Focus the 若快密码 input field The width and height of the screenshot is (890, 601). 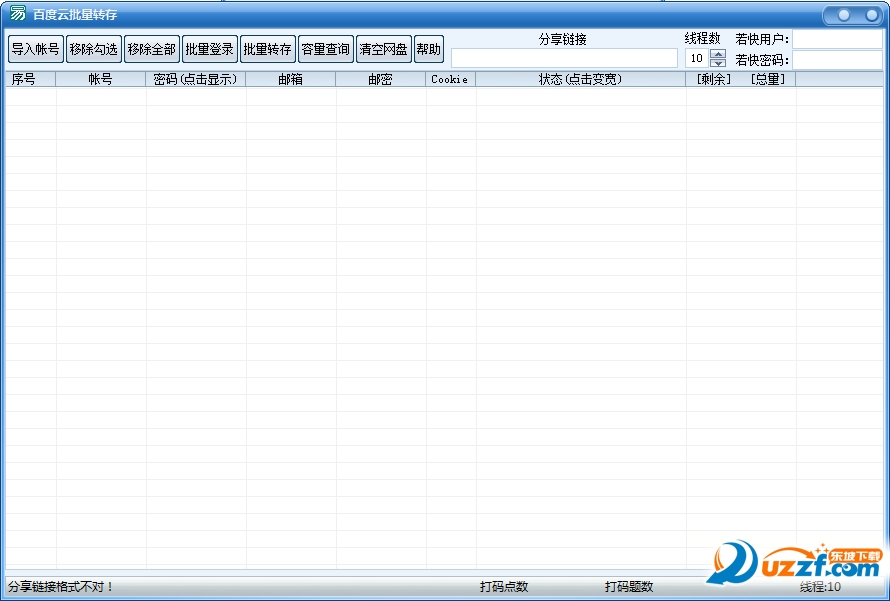(x=837, y=60)
